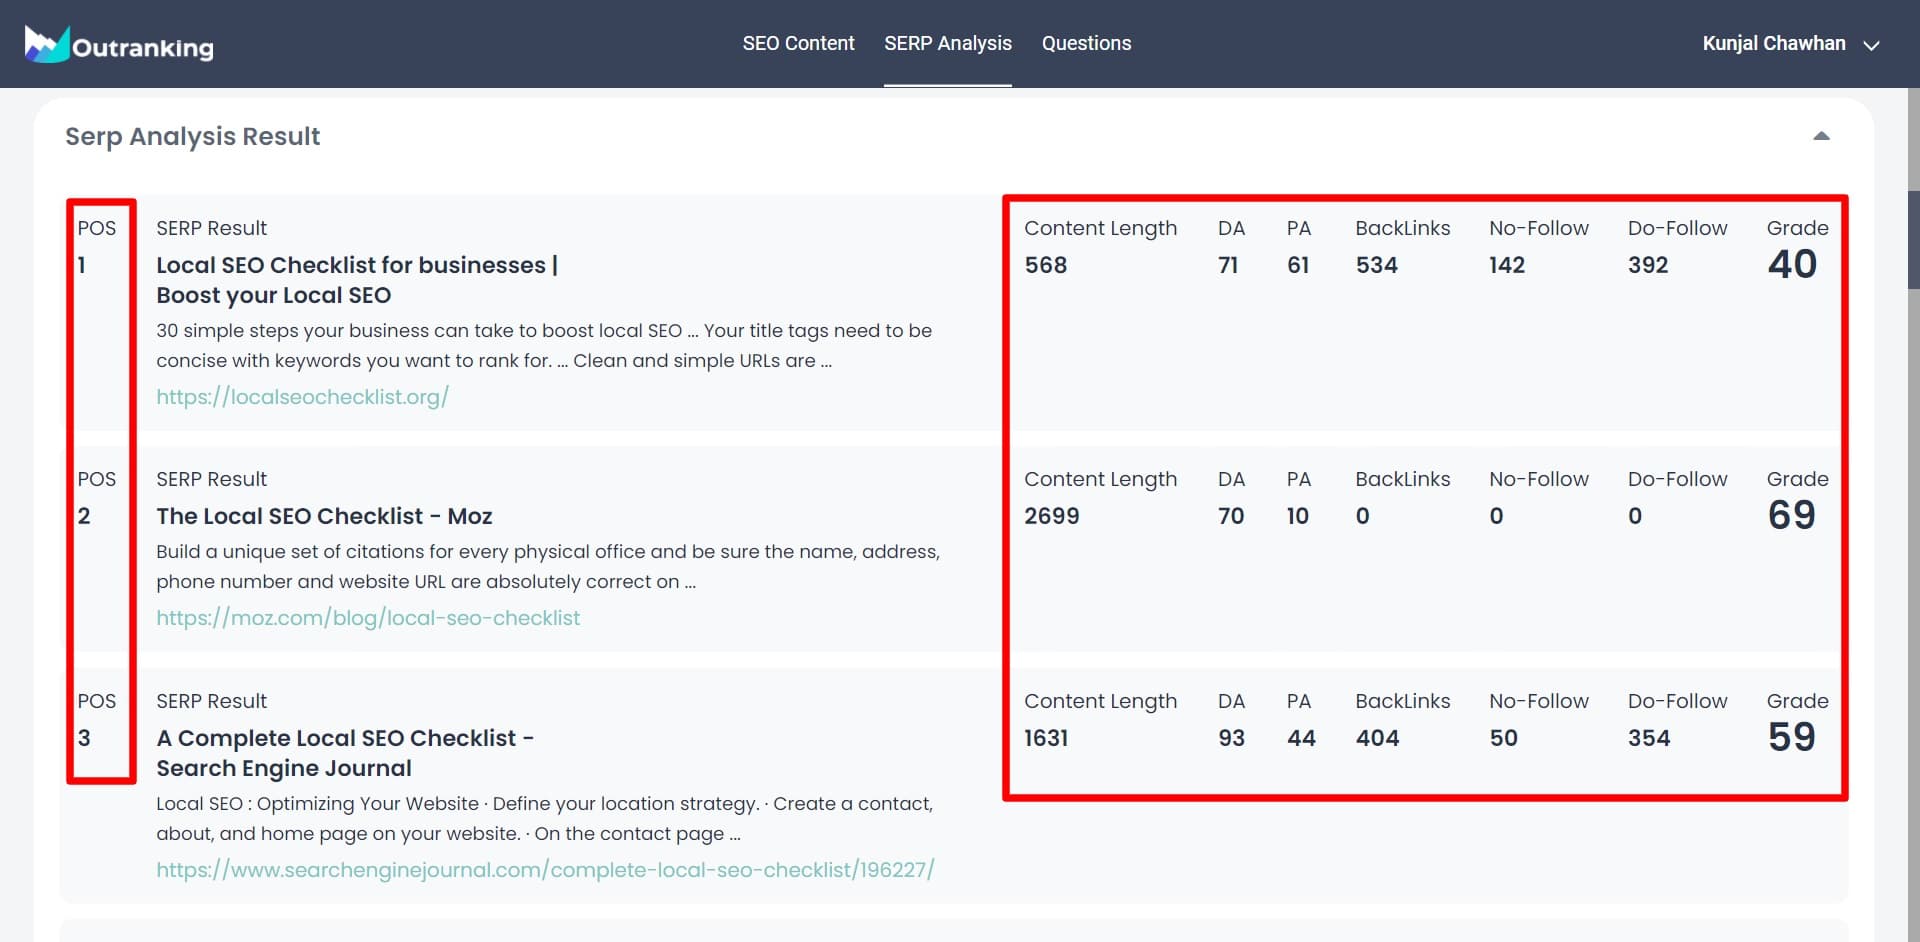The height and width of the screenshot is (942, 1920).
Task: Click DA value 93
Action: (1231, 738)
